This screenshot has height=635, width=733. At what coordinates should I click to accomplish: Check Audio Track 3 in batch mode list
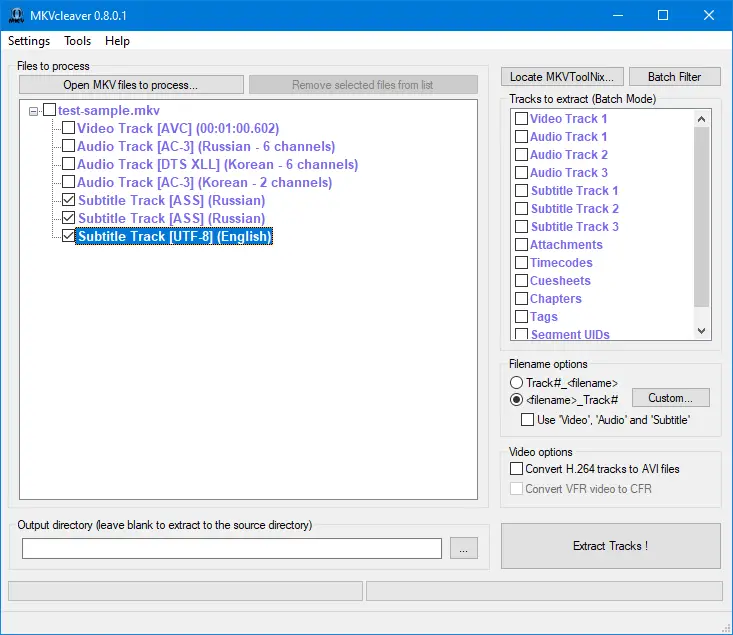(x=521, y=173)
